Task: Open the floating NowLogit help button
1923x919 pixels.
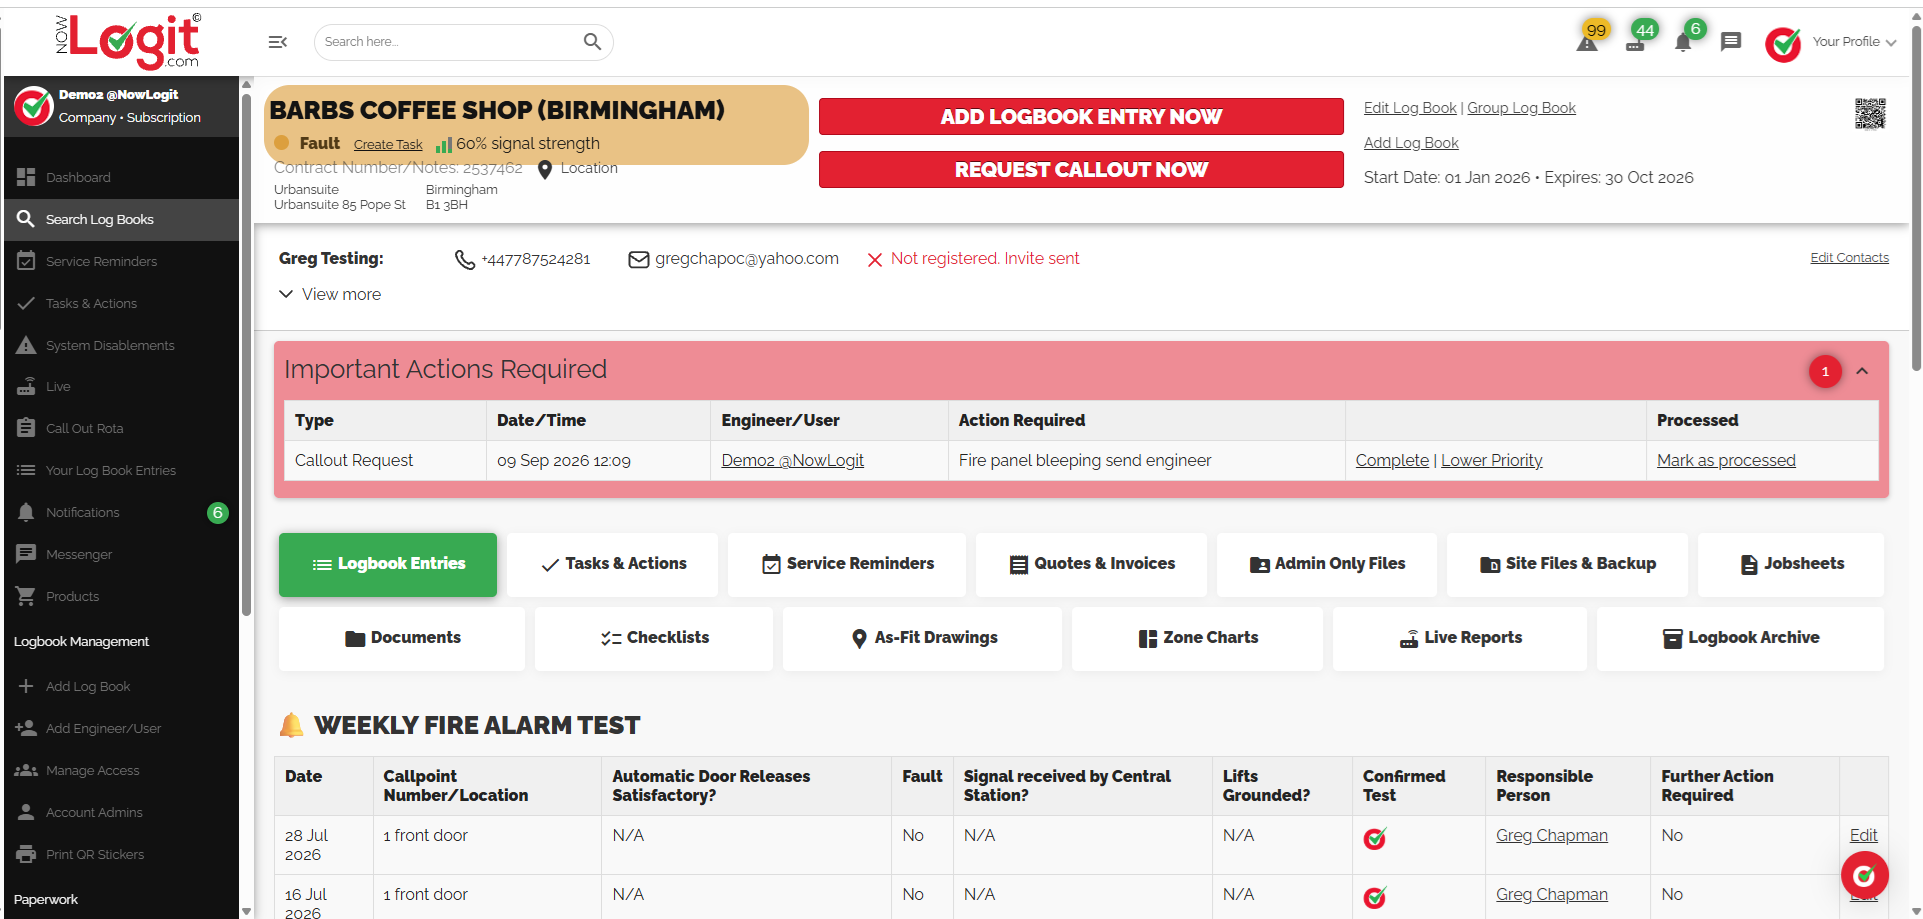Action: coord(1864,876)
